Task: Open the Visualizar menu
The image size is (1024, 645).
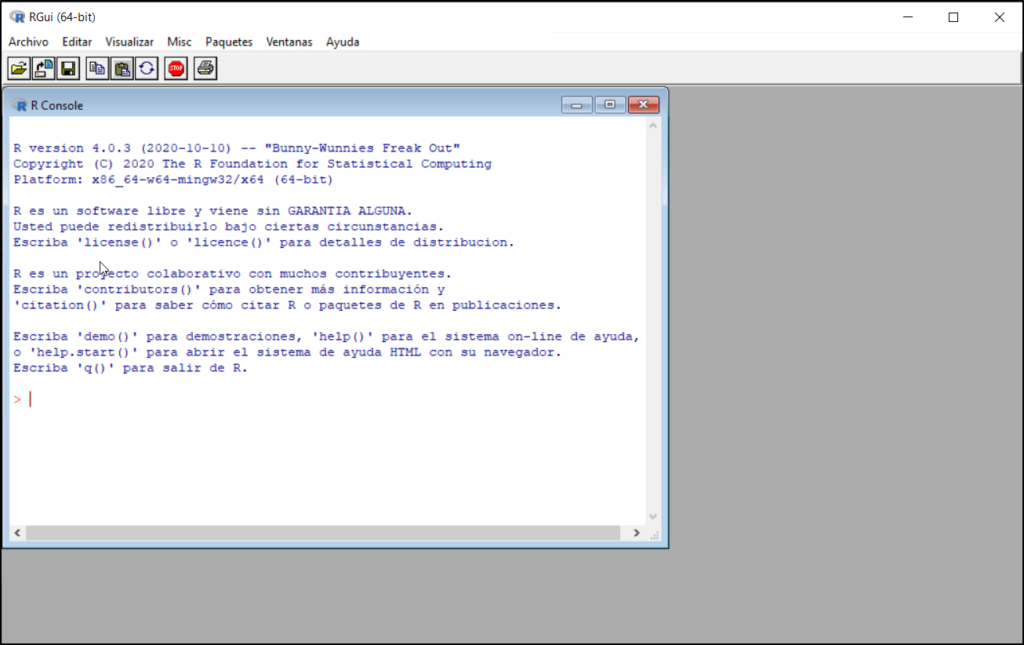Action: (129, 41)
